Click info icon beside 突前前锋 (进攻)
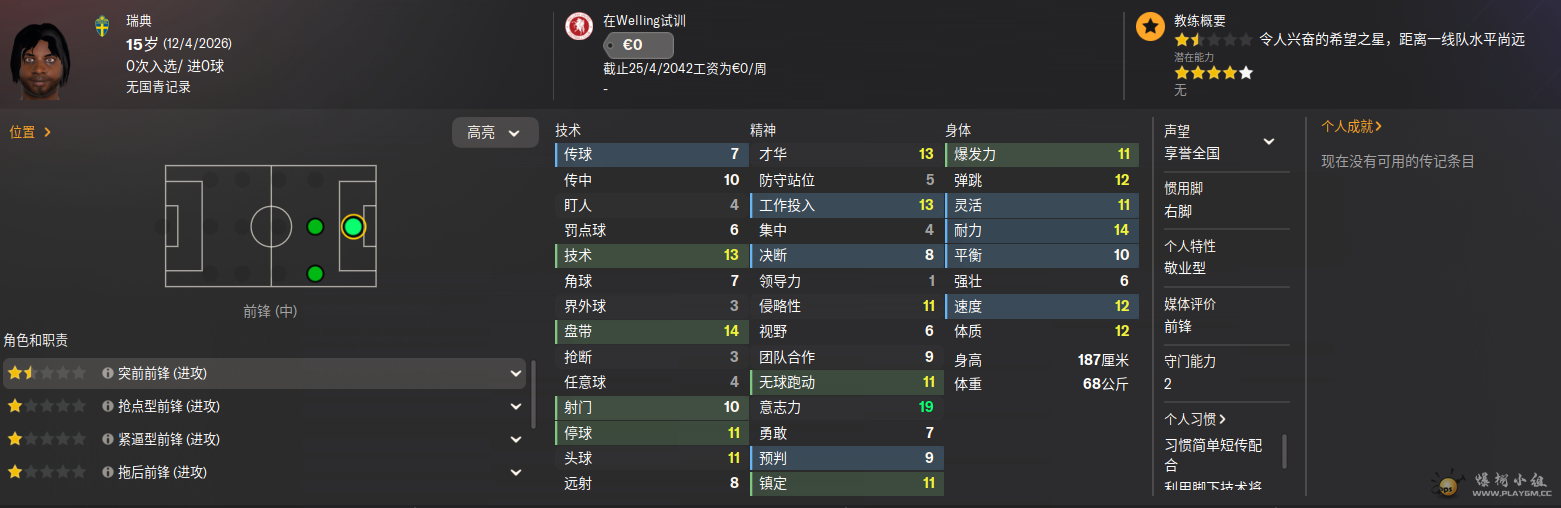The width and height of the screenshot is (1561, 508). click(108, 373)
